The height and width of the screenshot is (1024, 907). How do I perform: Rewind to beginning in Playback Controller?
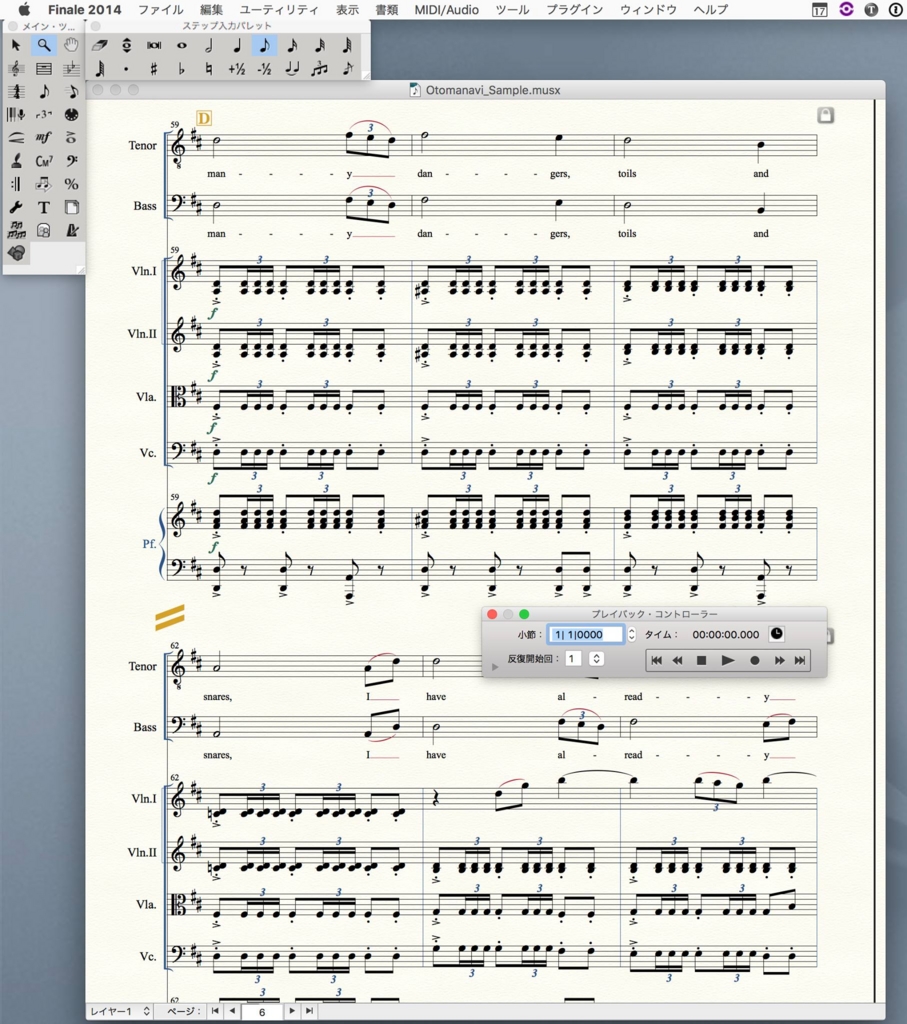pyautogui.click(x=657, y=660)
